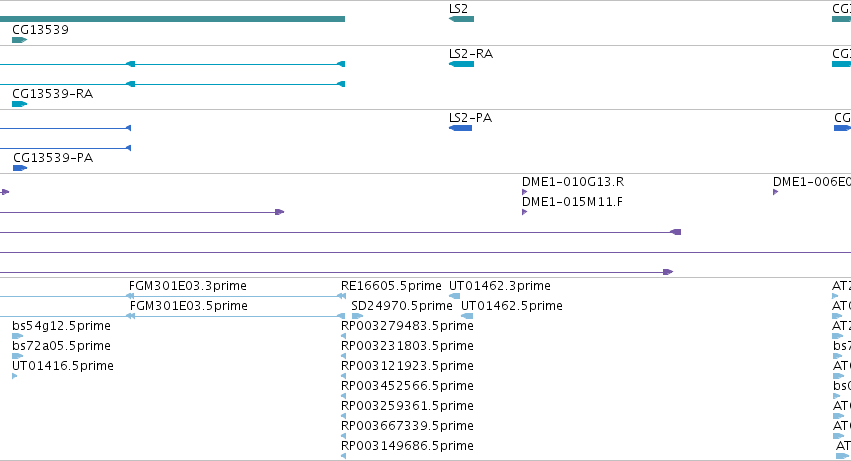Click the CG13539-RA transcript arrow
The image size is (851, 461).
click(x=20, y=104)
